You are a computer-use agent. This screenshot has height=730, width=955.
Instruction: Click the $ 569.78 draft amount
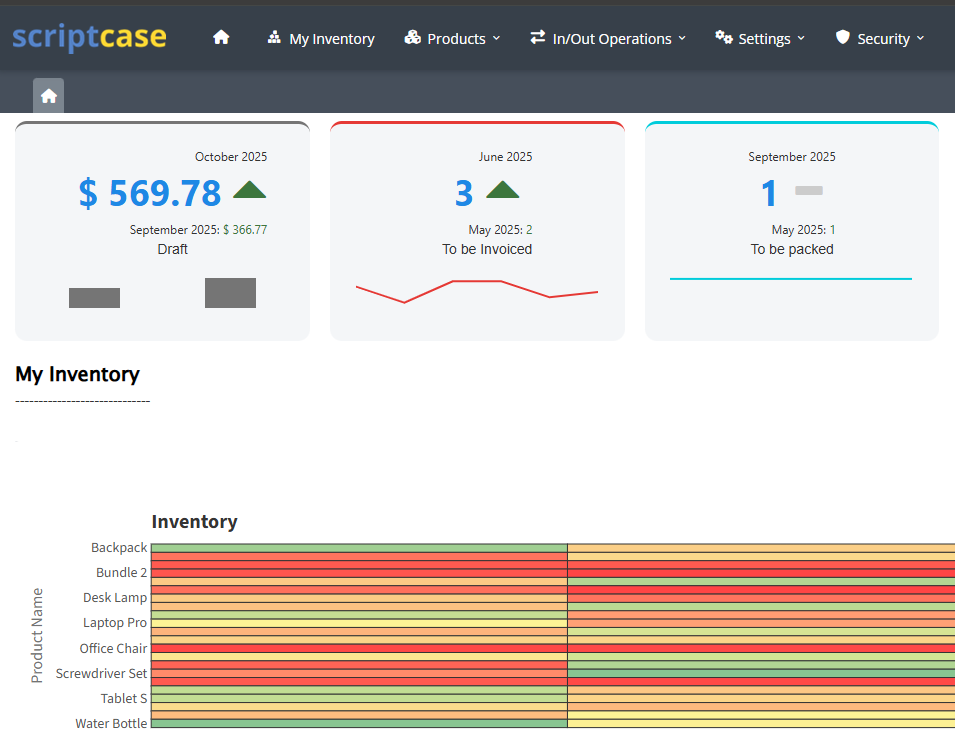pyautogui.click(x=150, y=193)
